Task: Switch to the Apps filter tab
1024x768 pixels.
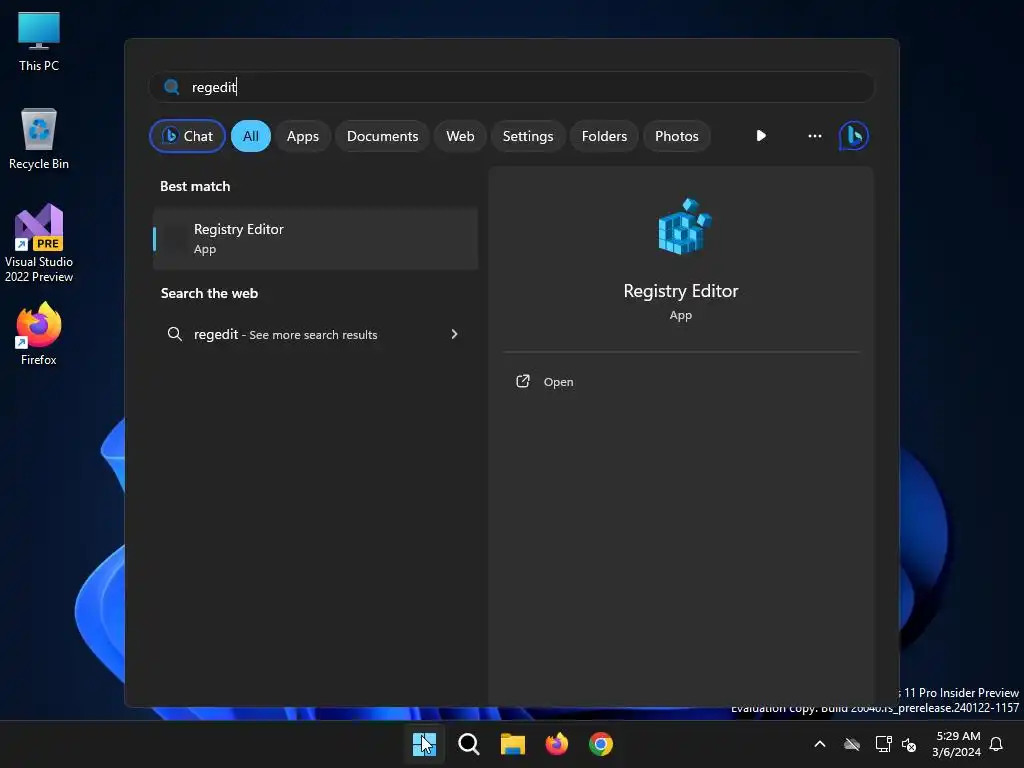Action: pyautogui.click(x=302, y=136)
